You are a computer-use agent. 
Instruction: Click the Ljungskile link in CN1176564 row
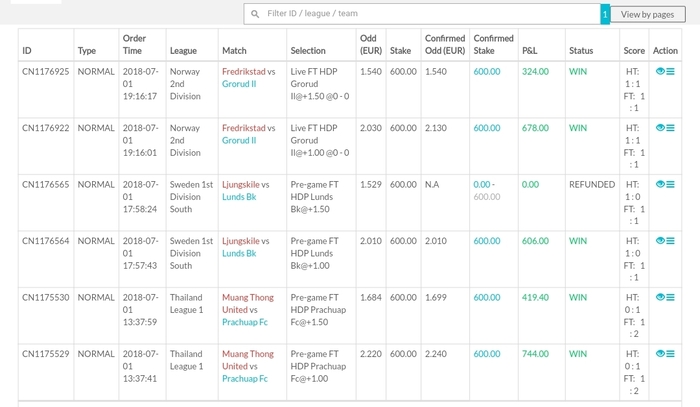click(241, 241)
